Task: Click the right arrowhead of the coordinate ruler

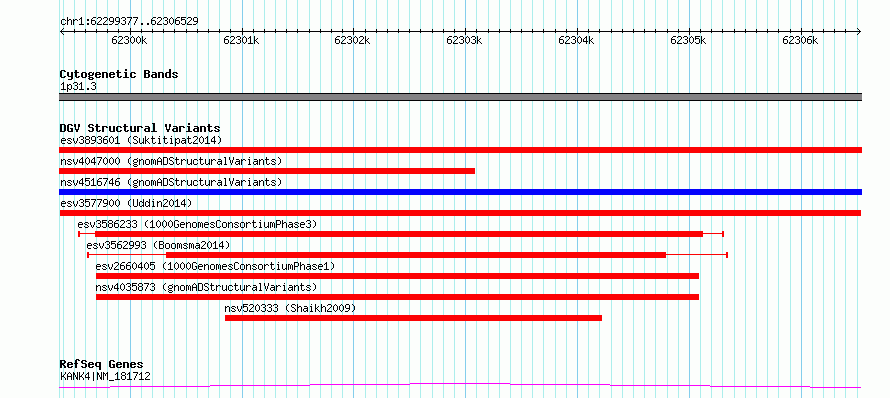Action: click(x=859, y=32)
